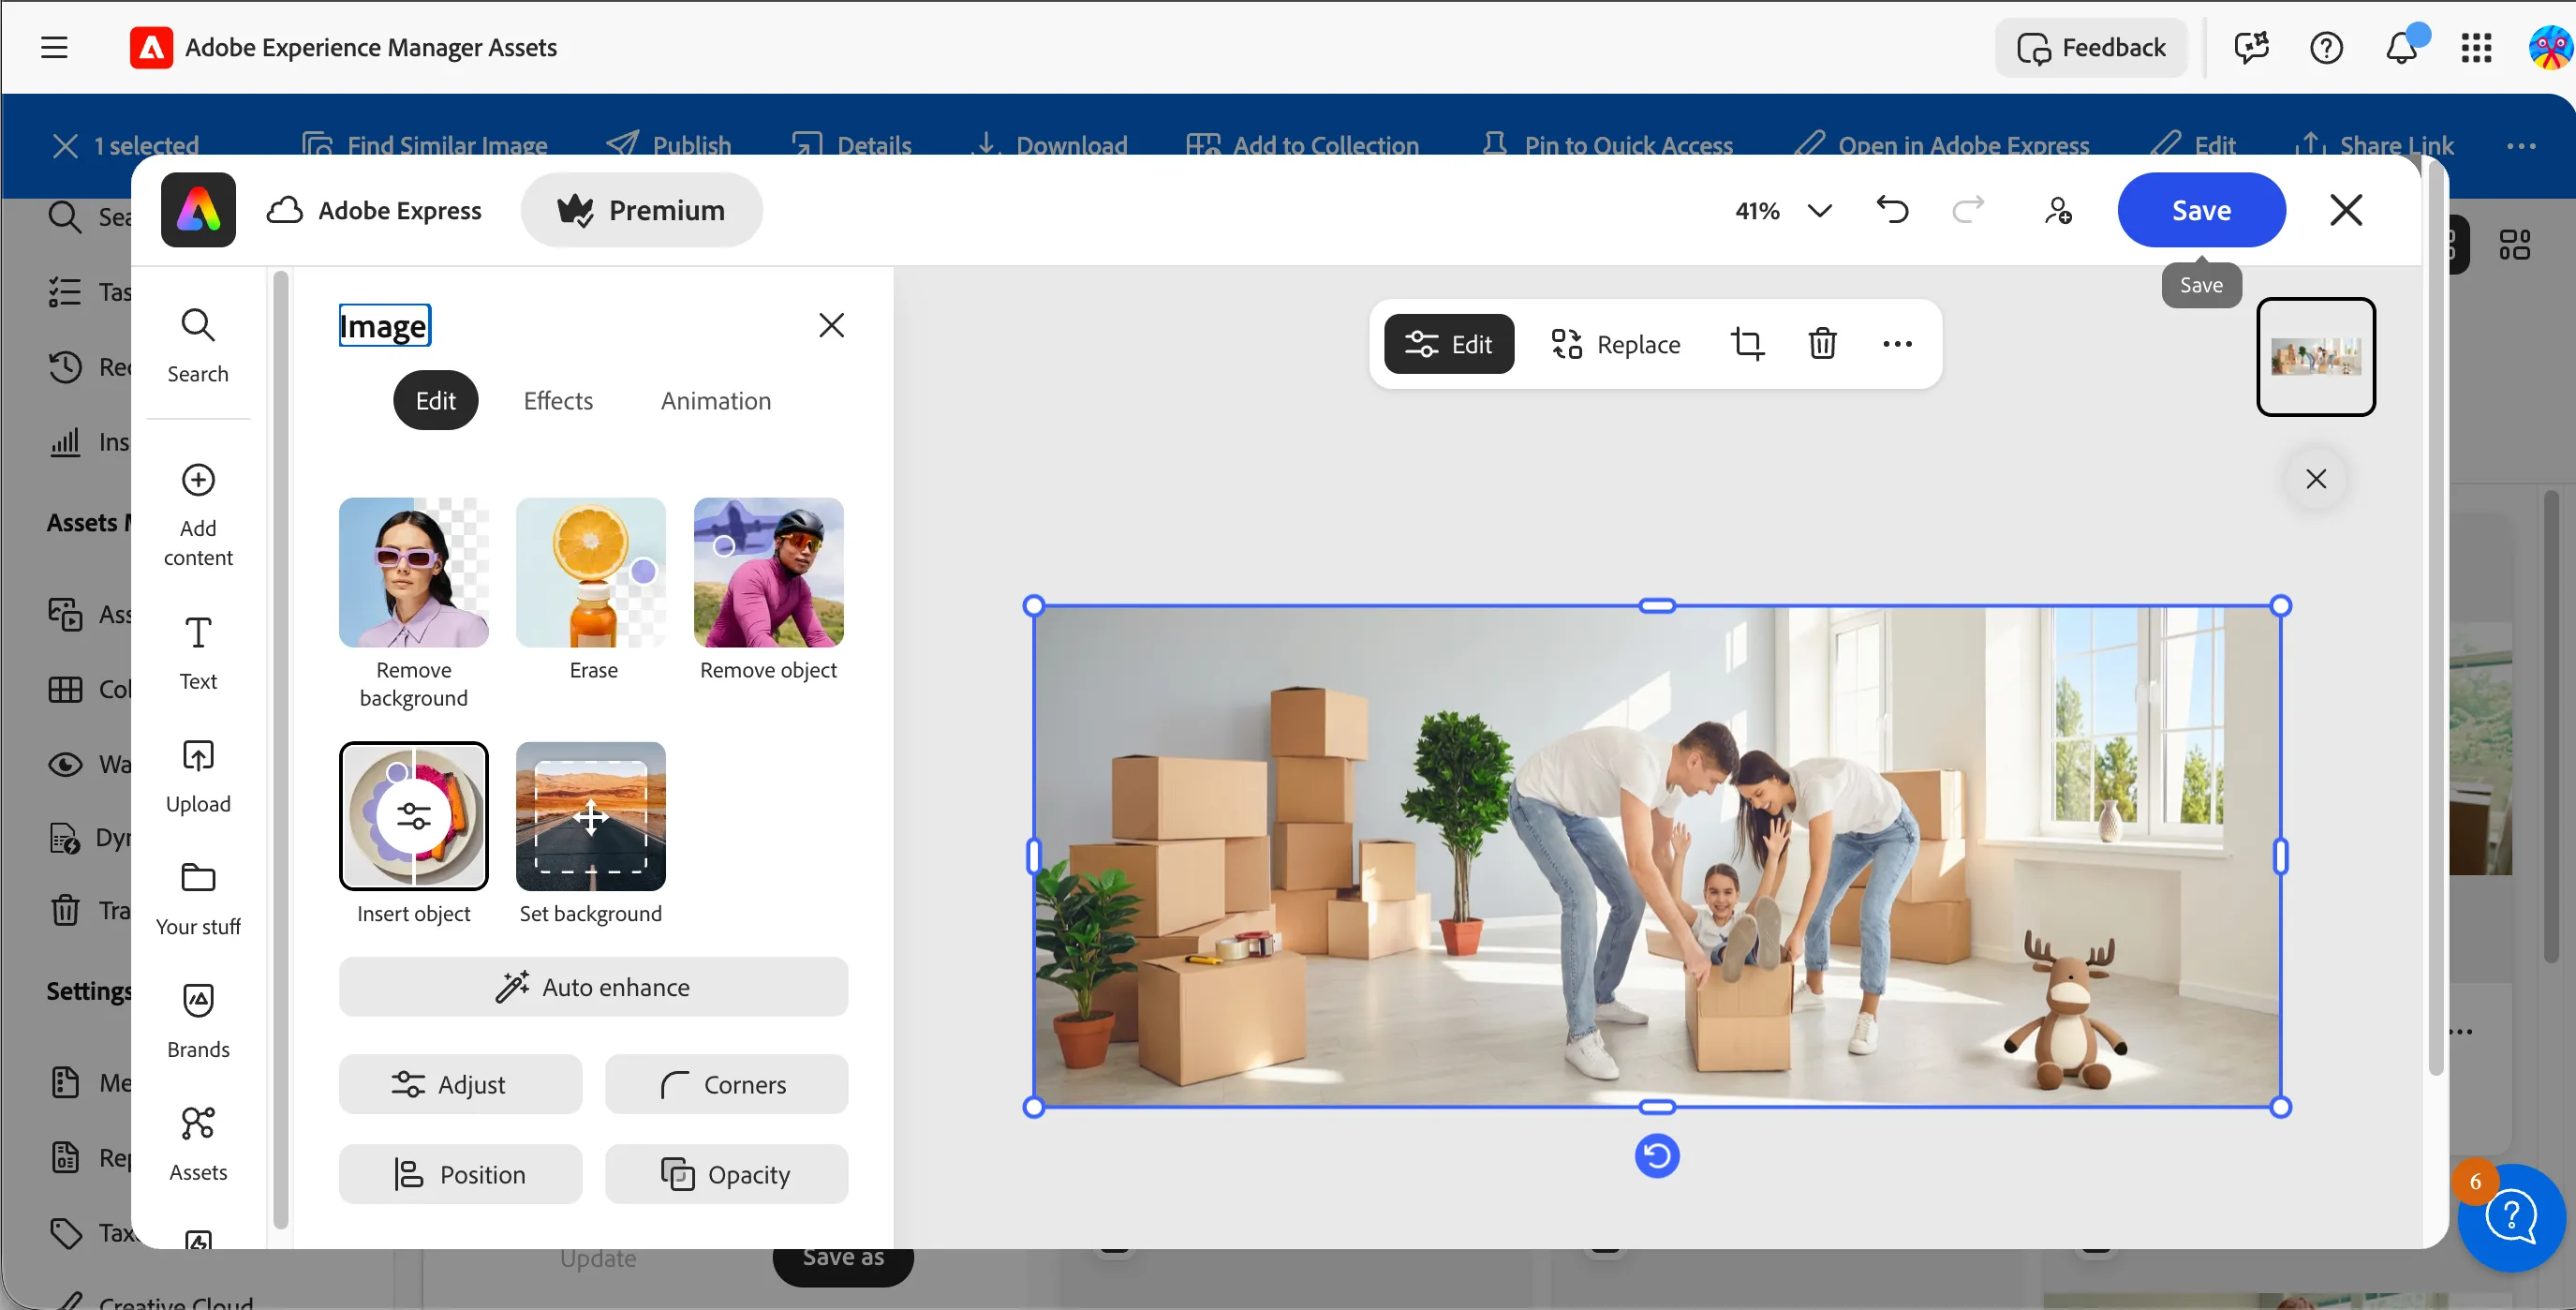Choose the Remove background thumbnail
This screenshot has width=2576, height=1310.
click(x=413, y=572)
